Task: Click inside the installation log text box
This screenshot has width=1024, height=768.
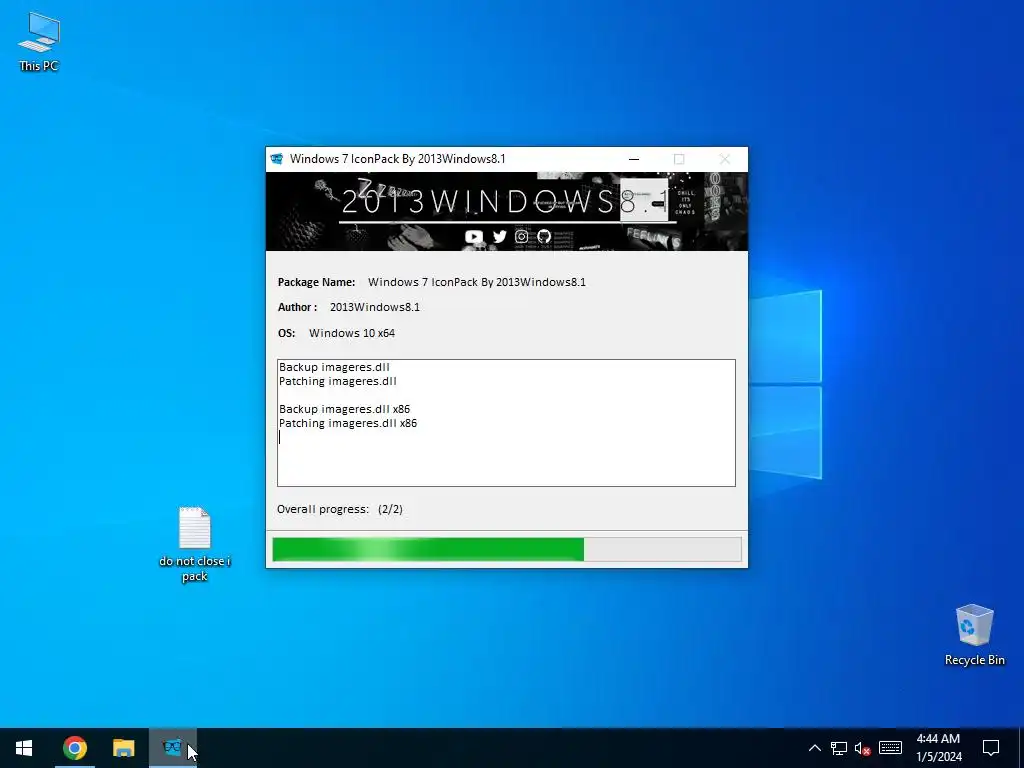Action: coord(506,423)
